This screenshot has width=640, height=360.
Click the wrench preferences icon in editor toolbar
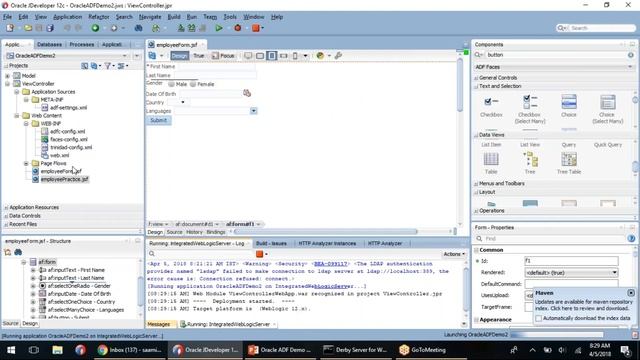point(338,56)
